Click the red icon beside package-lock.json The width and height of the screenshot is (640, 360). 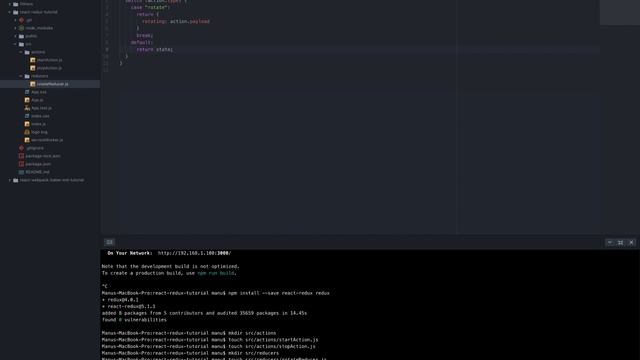pos(21,156)
